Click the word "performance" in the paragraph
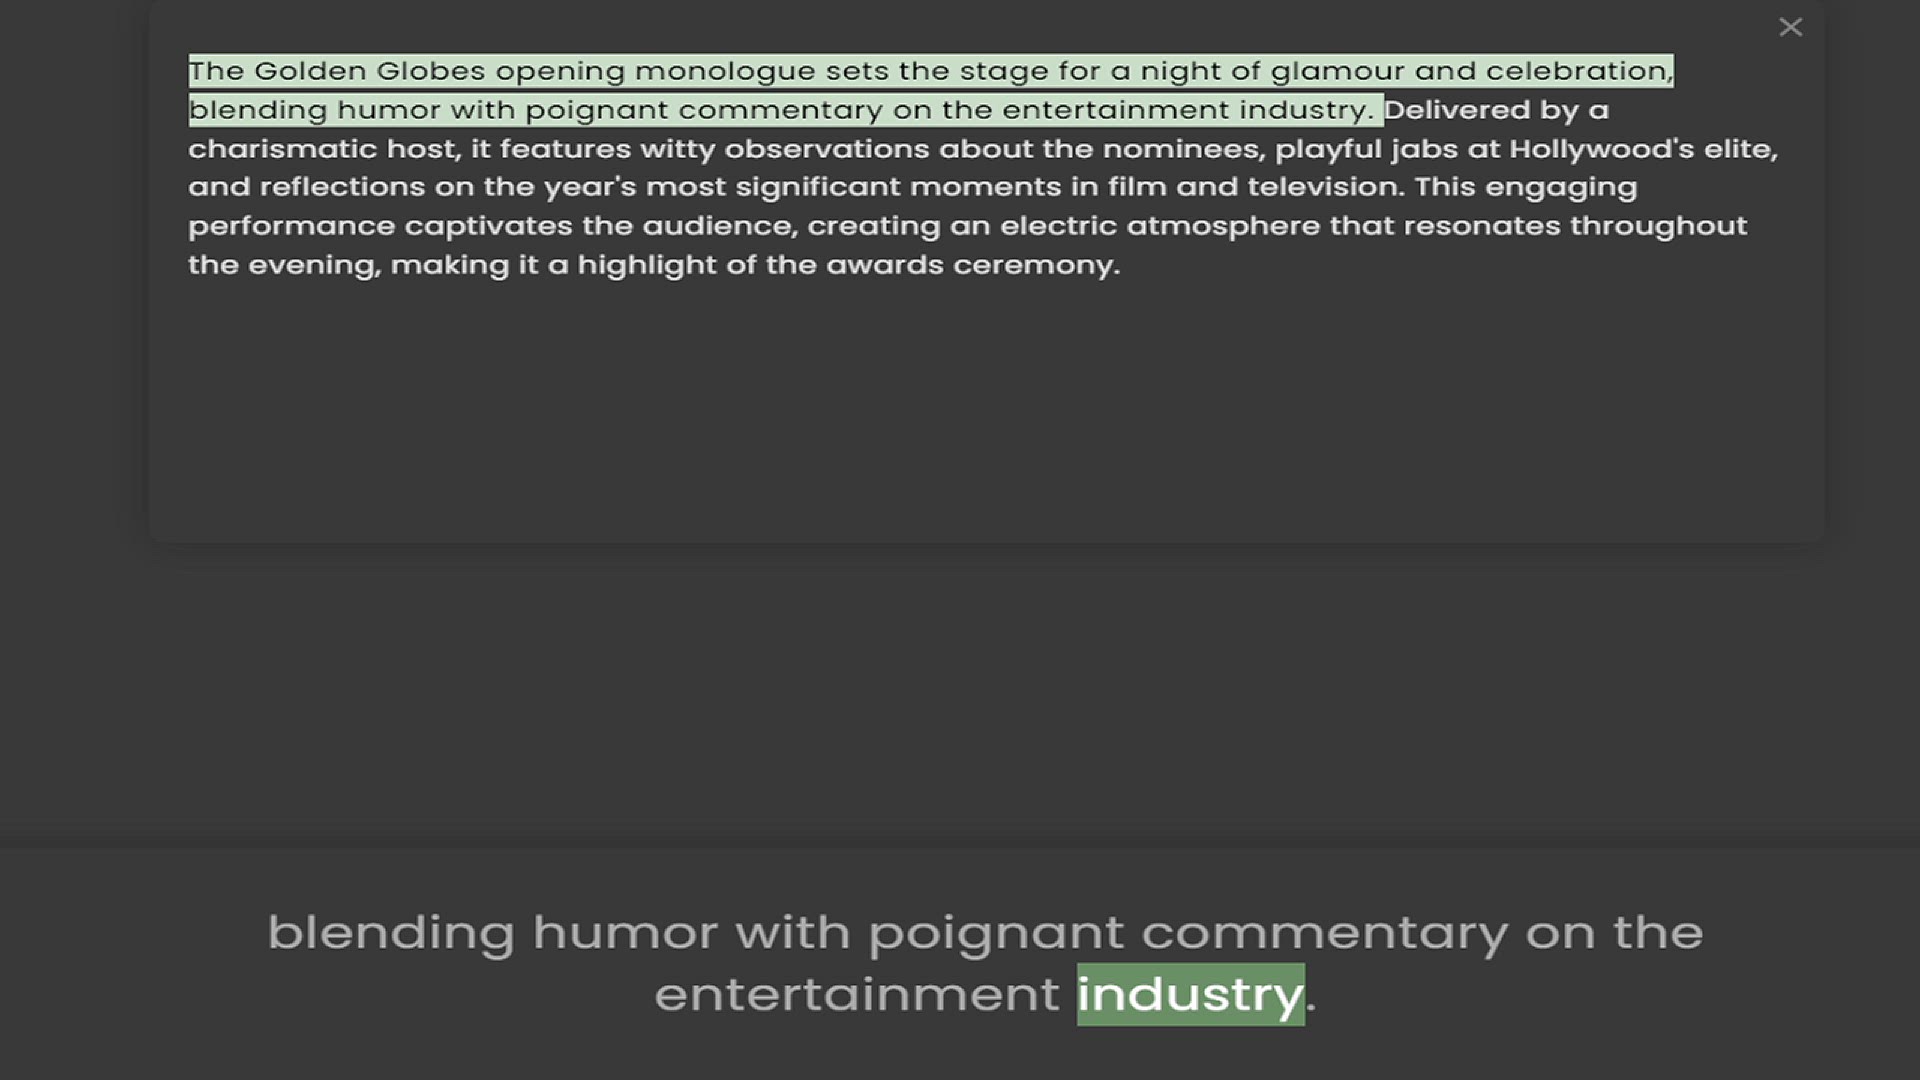 tap(291, 226)
